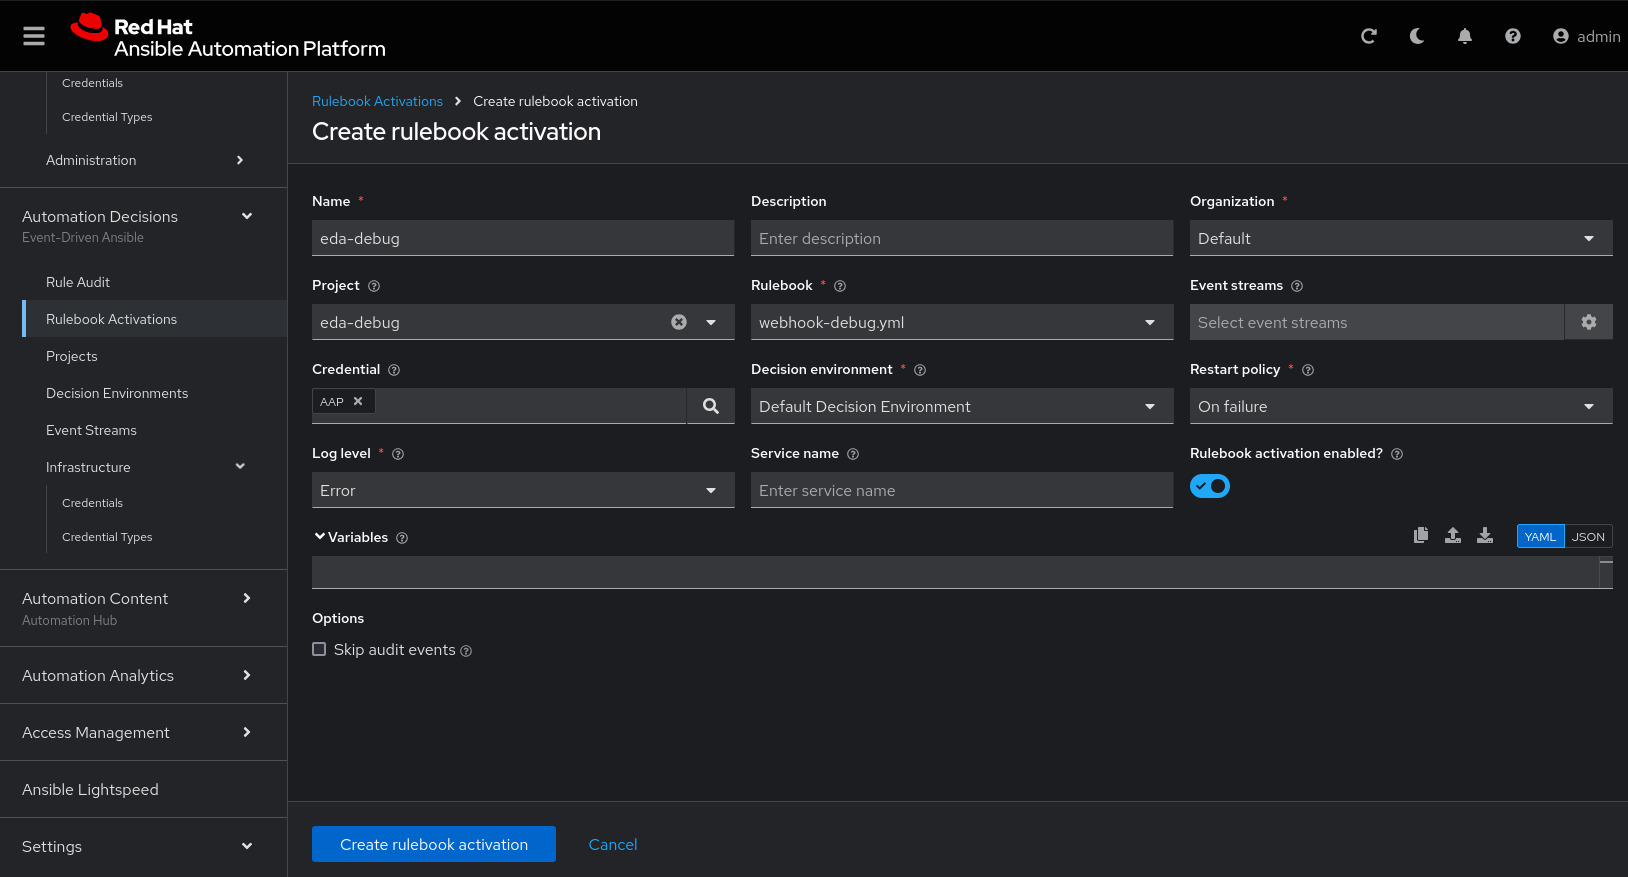Switch variables editor to YAML
The image size is (1628, 877).
click(1540, 536)
